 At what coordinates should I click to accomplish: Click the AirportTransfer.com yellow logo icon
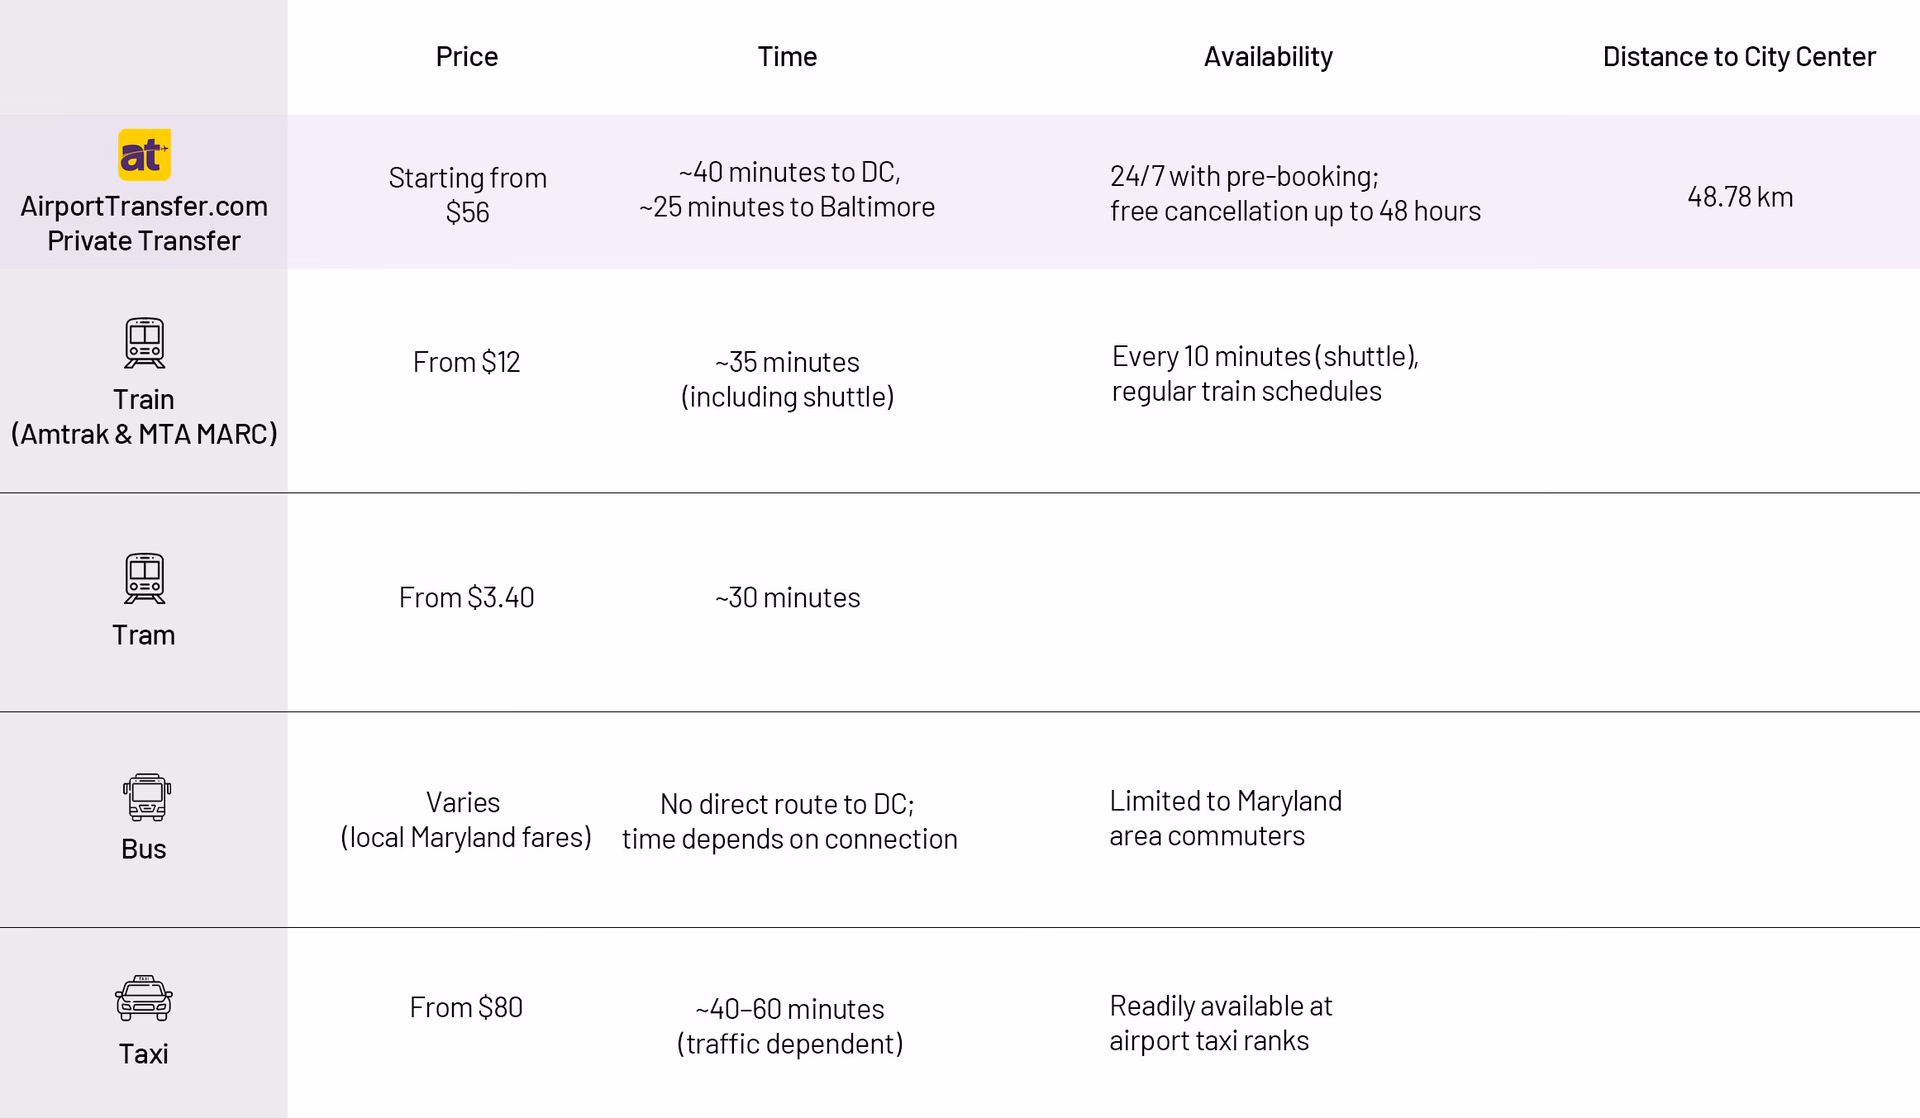tap(144, 155)
